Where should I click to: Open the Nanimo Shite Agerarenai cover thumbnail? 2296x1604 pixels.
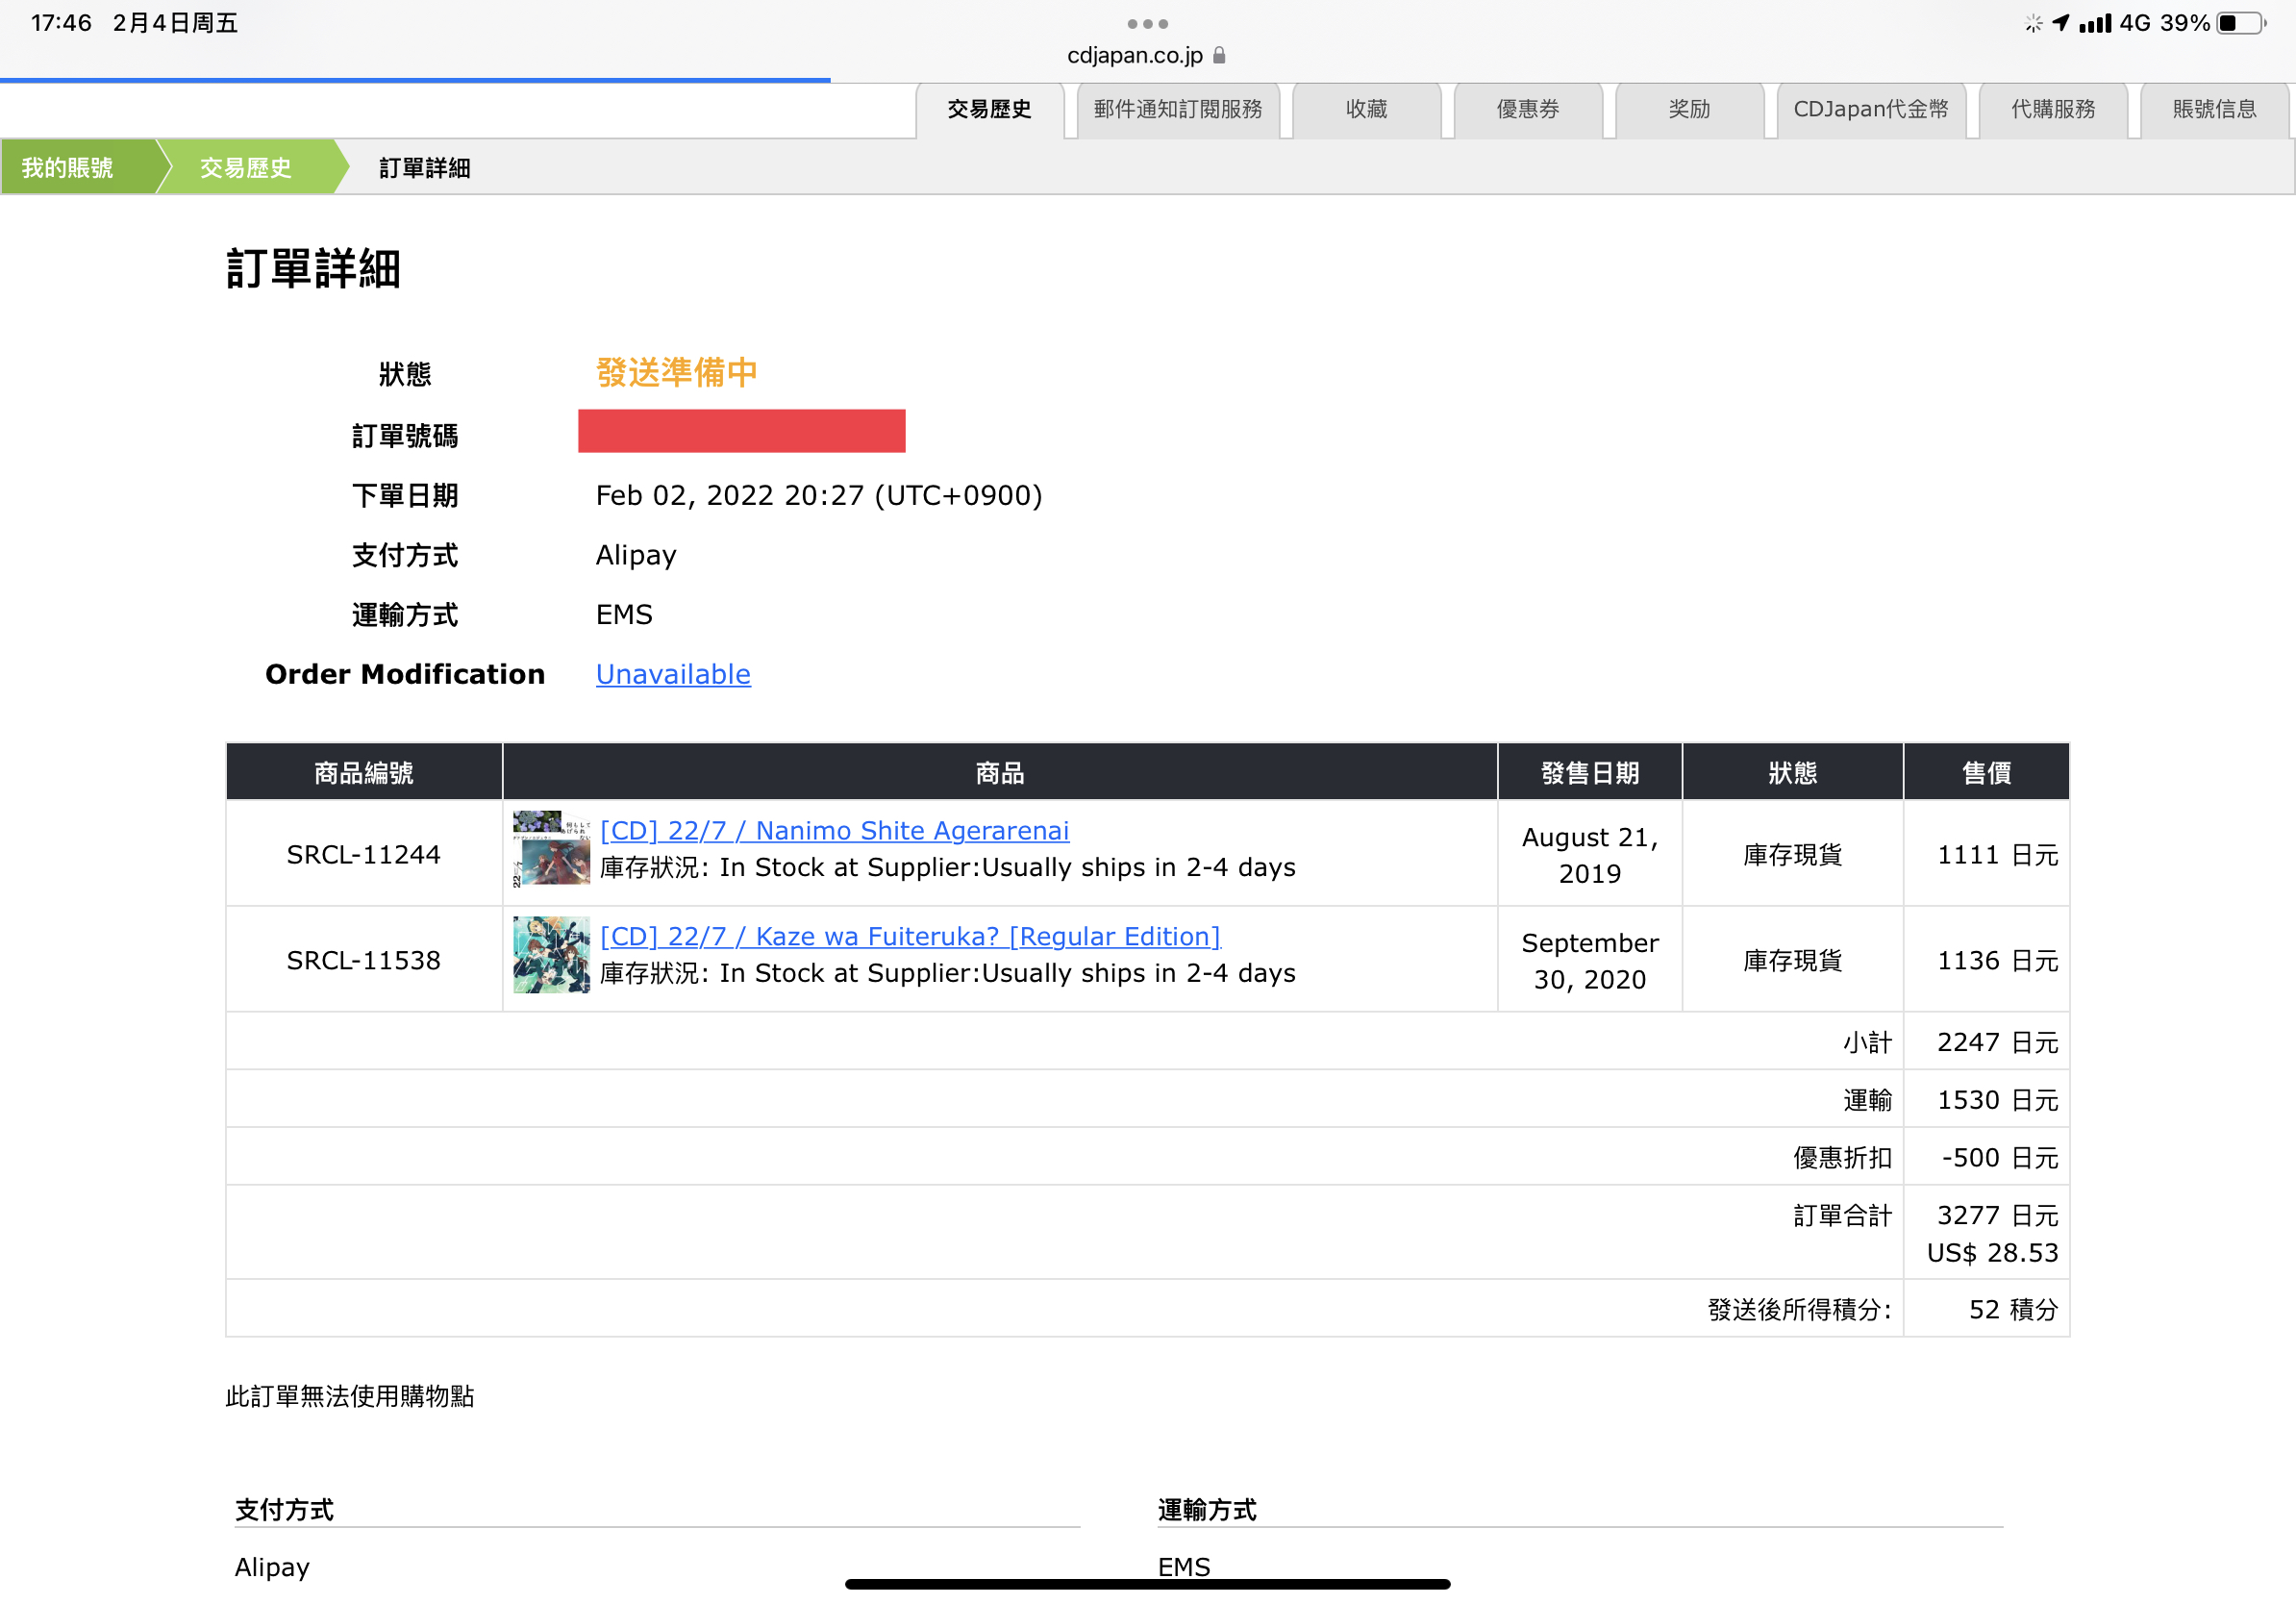551,848
